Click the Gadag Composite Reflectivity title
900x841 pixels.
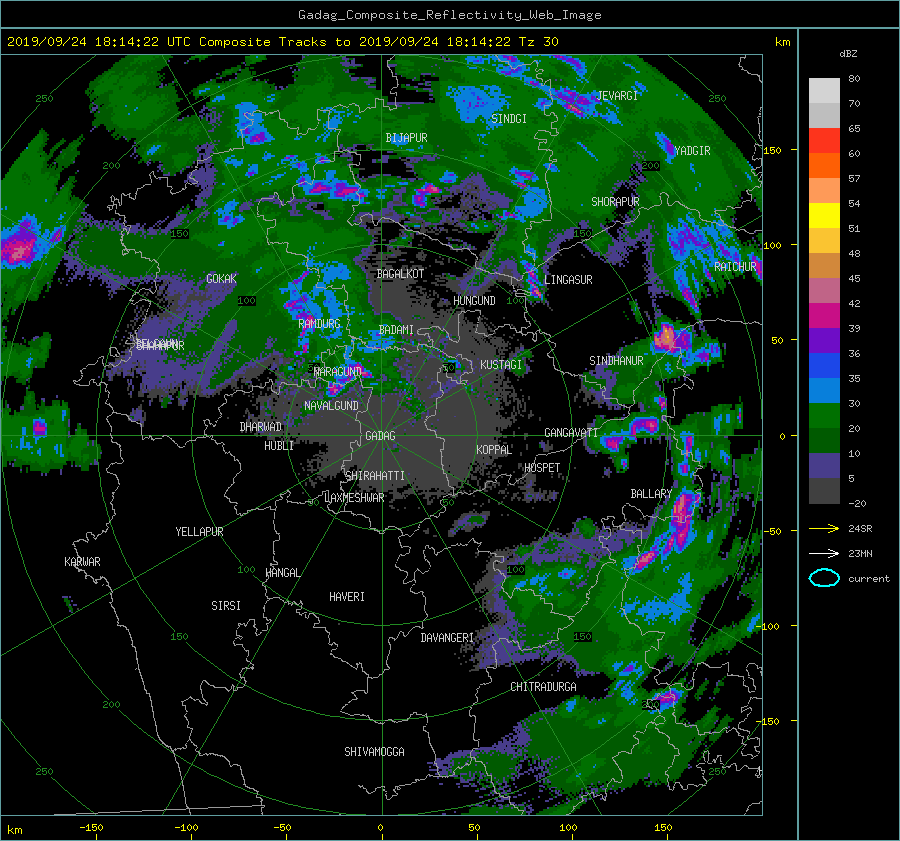[x=449, y=15]
